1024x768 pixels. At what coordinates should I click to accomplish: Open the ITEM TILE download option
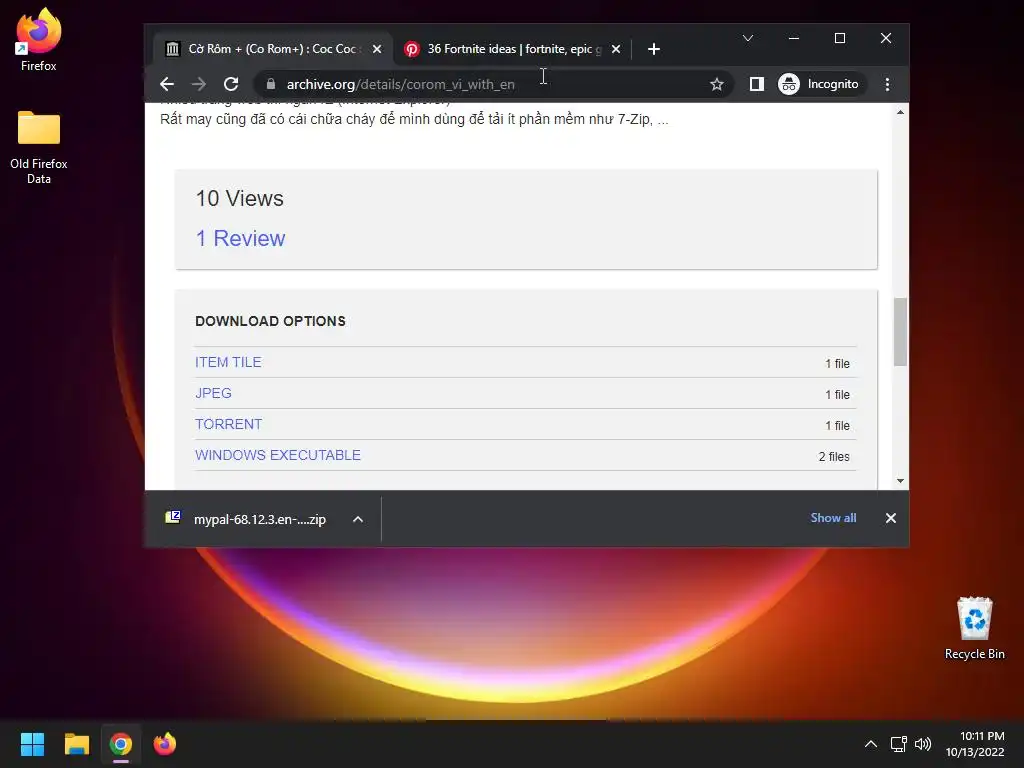point(228,362)
